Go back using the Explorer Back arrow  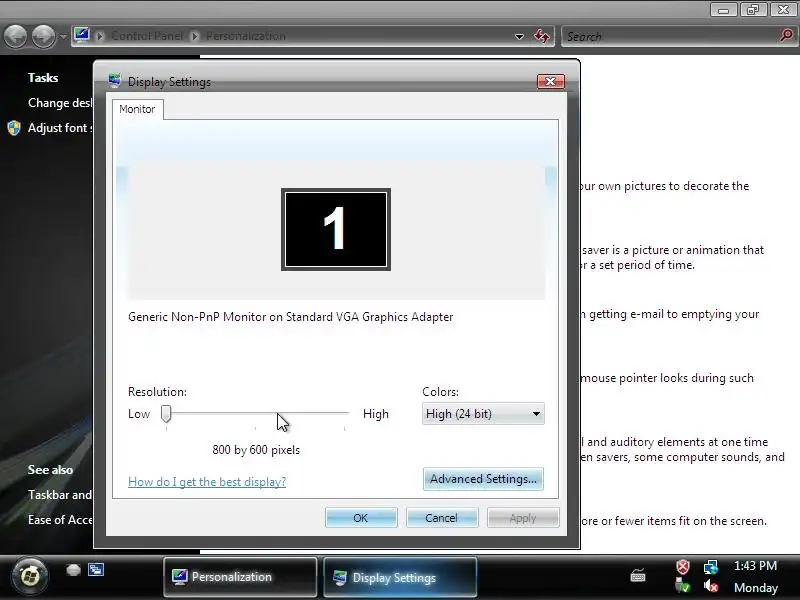click(16, 37)
